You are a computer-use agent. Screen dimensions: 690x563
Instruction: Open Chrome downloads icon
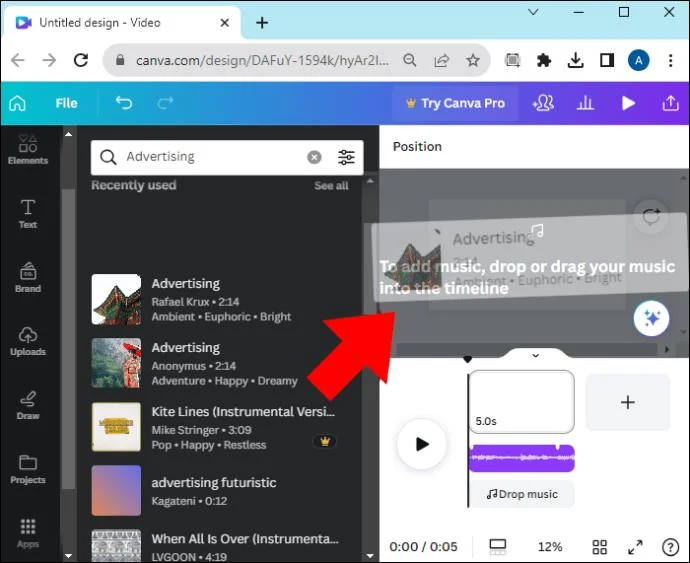click(575, 60)
